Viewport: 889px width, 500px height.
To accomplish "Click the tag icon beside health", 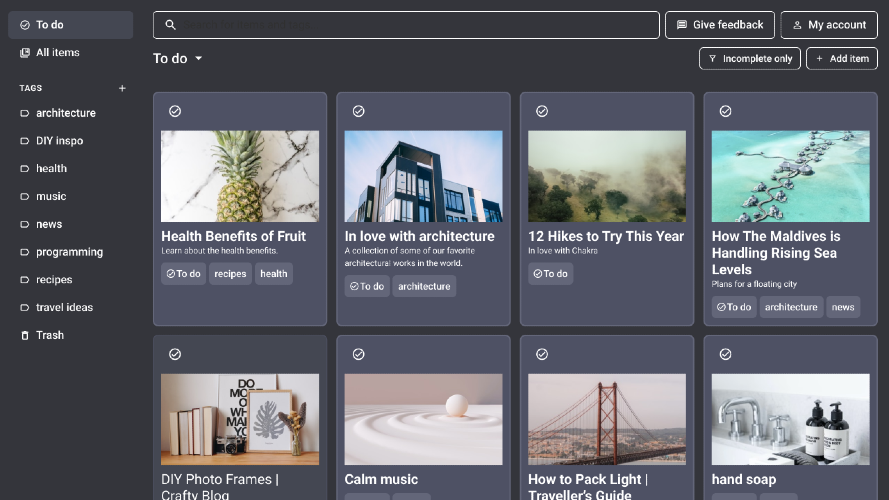I will pyautogui.click(x=24, y=169).
